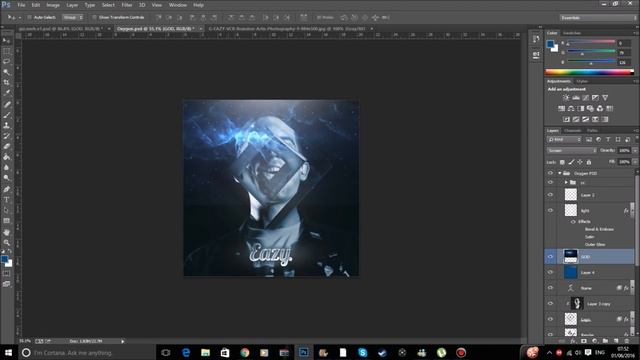Toggle the light layer Effects visibility
This screenshot has width=640, height=360.
pos(573,222)
